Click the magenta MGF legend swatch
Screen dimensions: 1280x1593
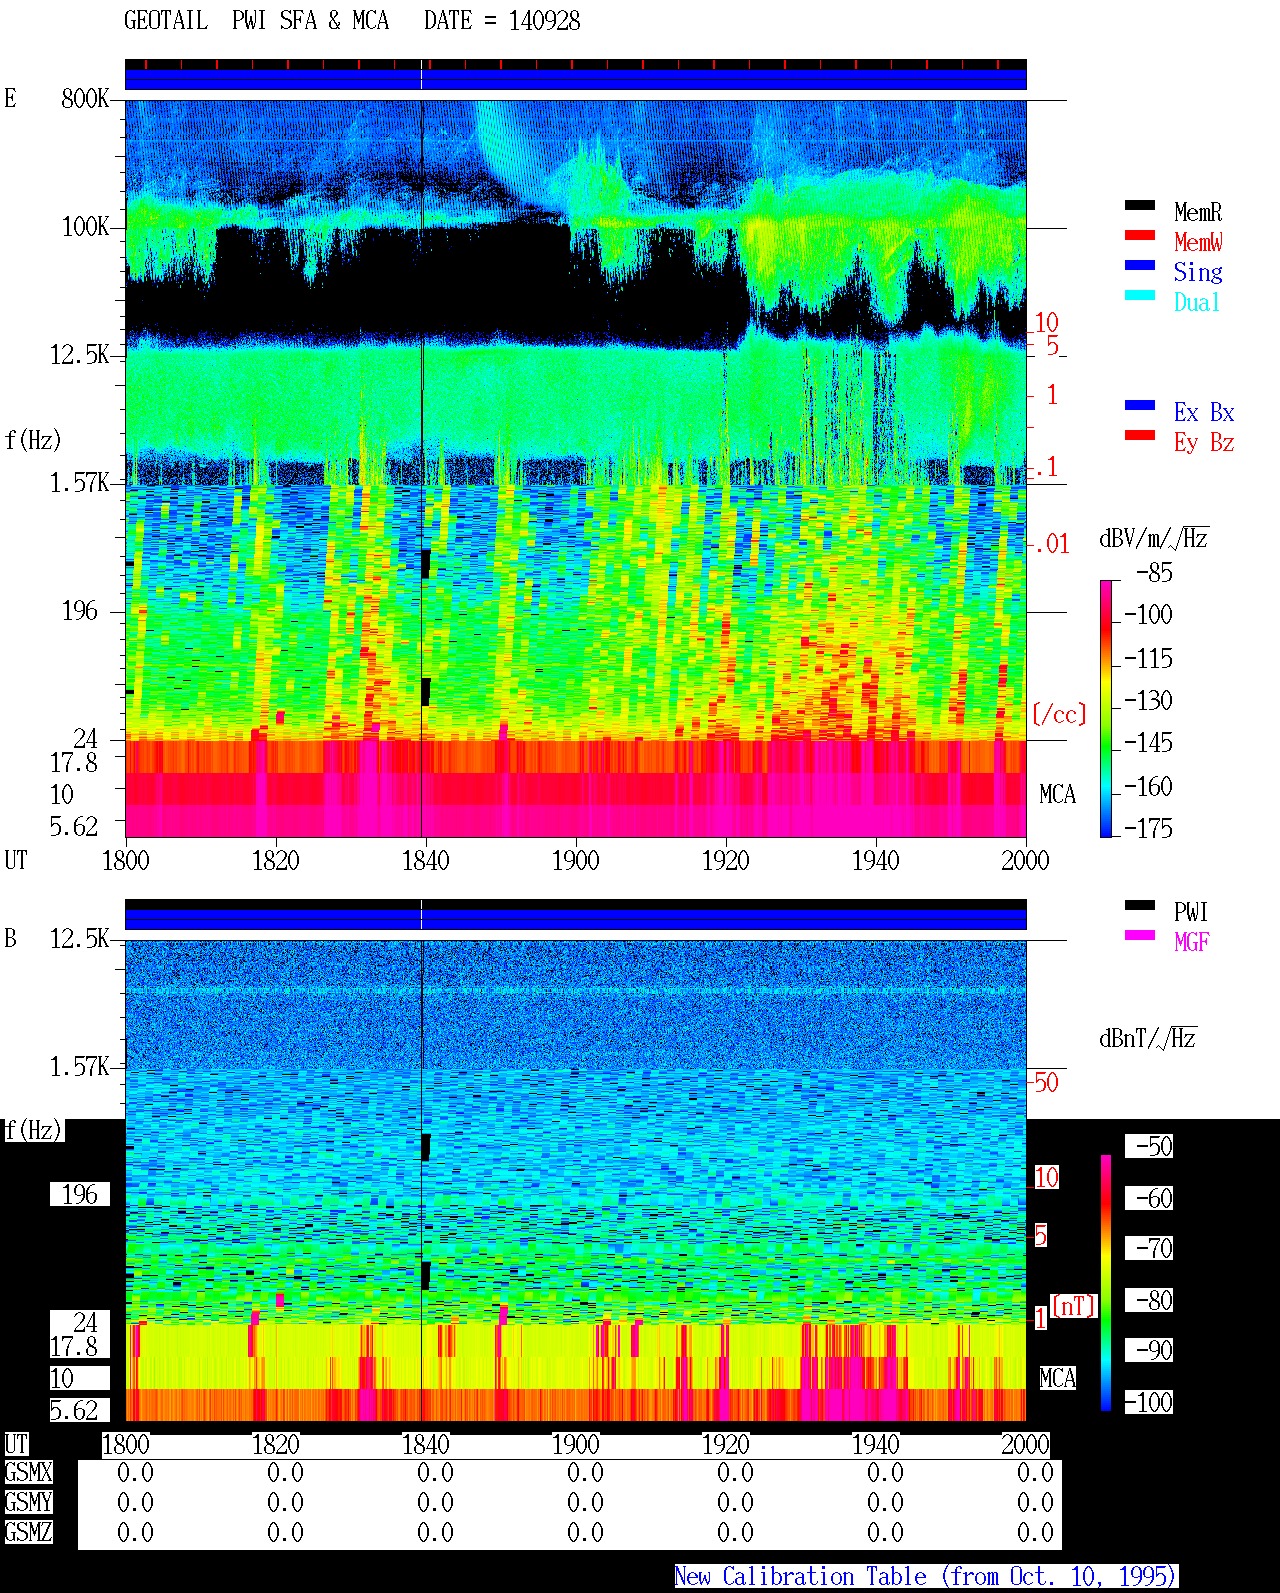pyautogui.click(x=1140, y=935)
